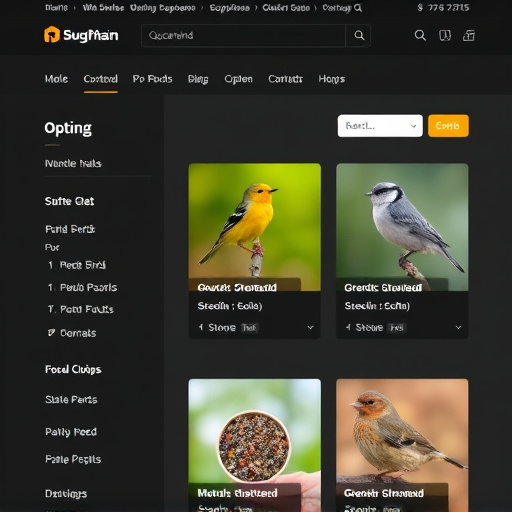This screenshot has width=512, height=512.
Task: Click the Dnatiogs sidebar link
Action: click(66, 494)
